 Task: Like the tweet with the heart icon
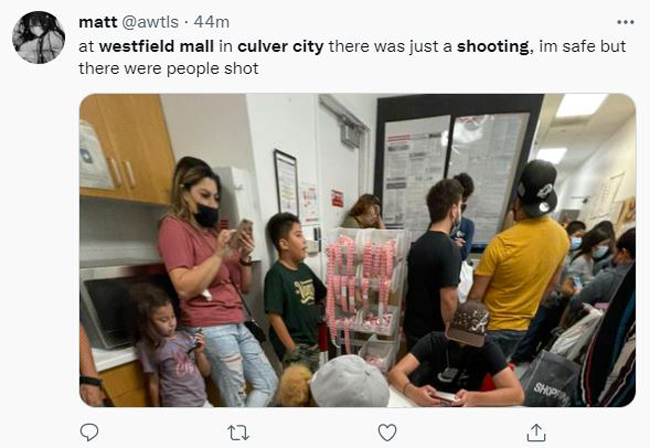click(x=387, y=432)
